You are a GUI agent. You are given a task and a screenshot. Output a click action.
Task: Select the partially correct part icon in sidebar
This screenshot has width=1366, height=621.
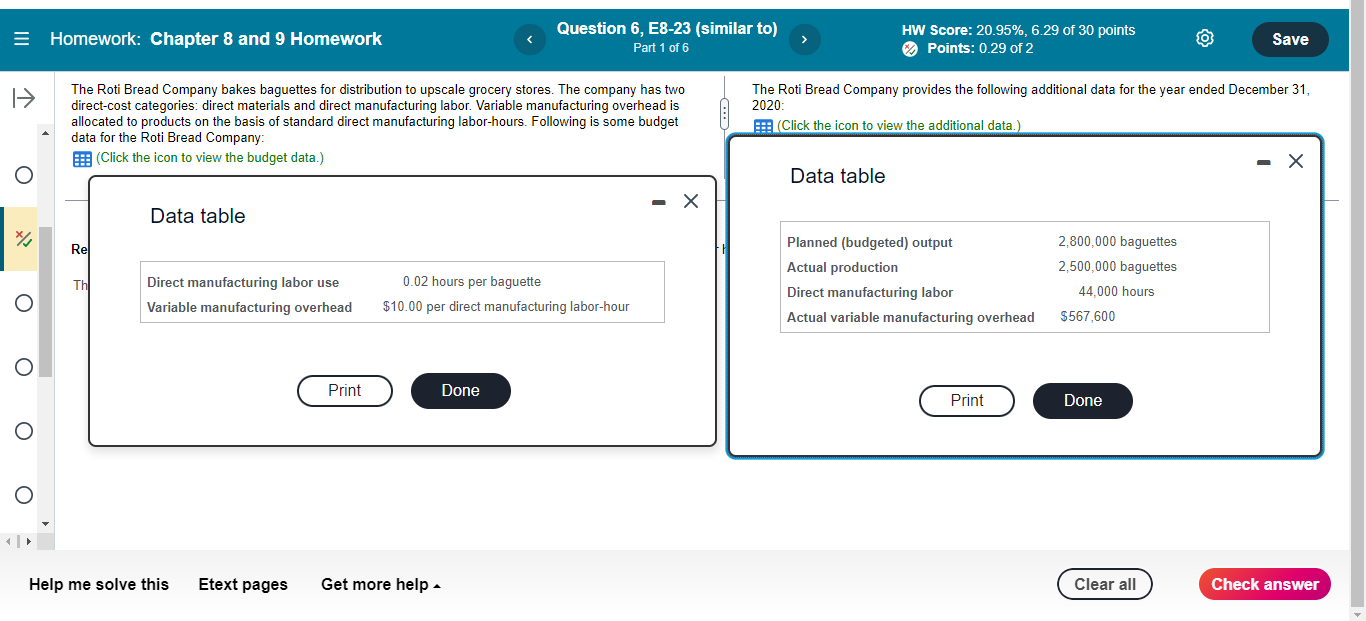pos(23,238)
